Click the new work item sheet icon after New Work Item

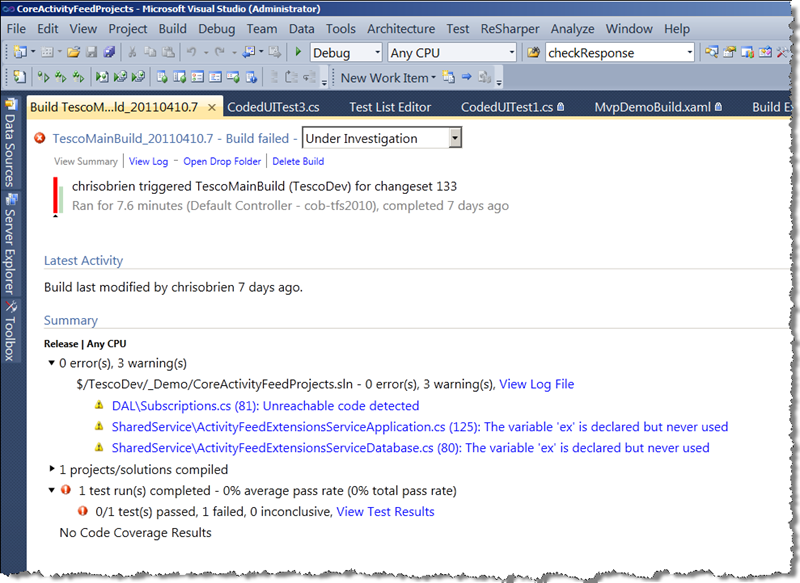pos(448,77)
